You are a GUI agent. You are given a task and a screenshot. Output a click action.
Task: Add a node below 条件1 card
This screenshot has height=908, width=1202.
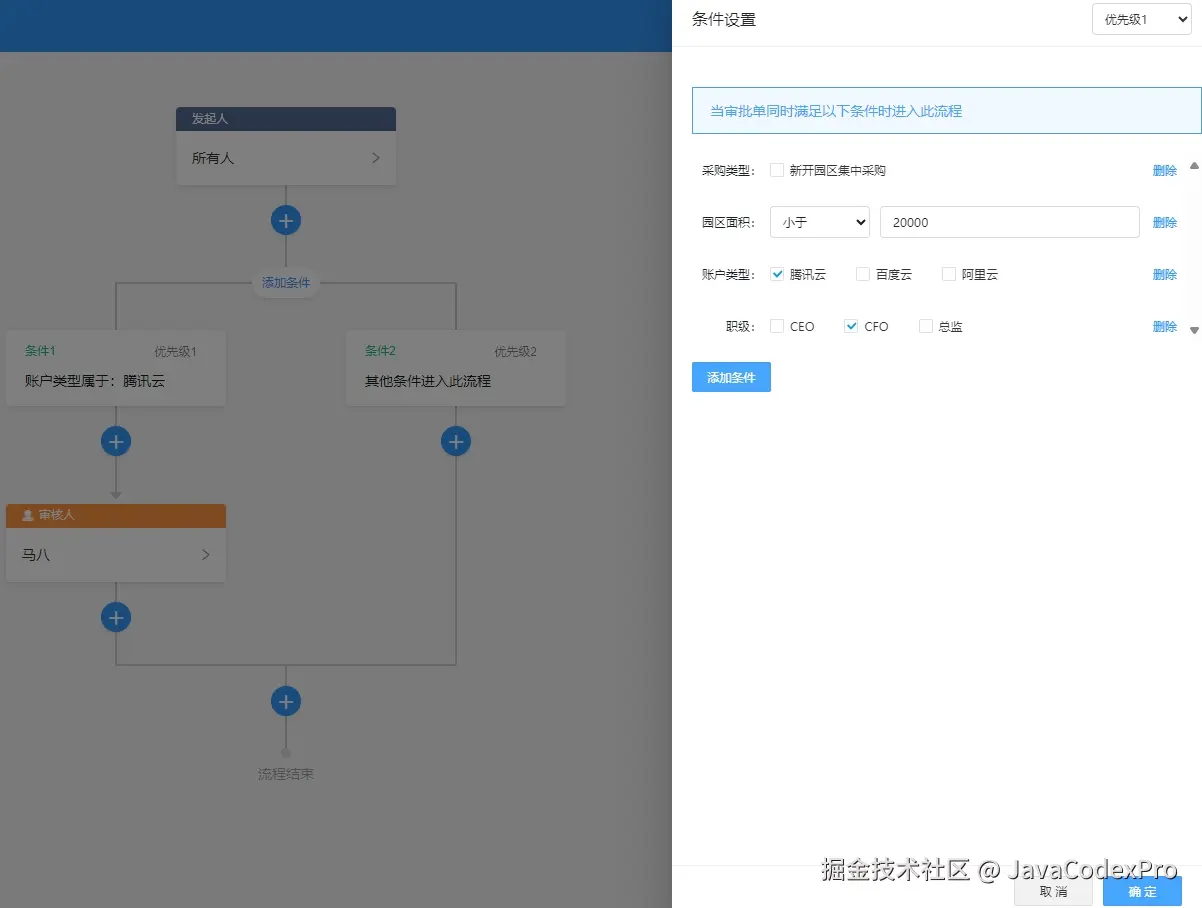[x=116, y=441]
